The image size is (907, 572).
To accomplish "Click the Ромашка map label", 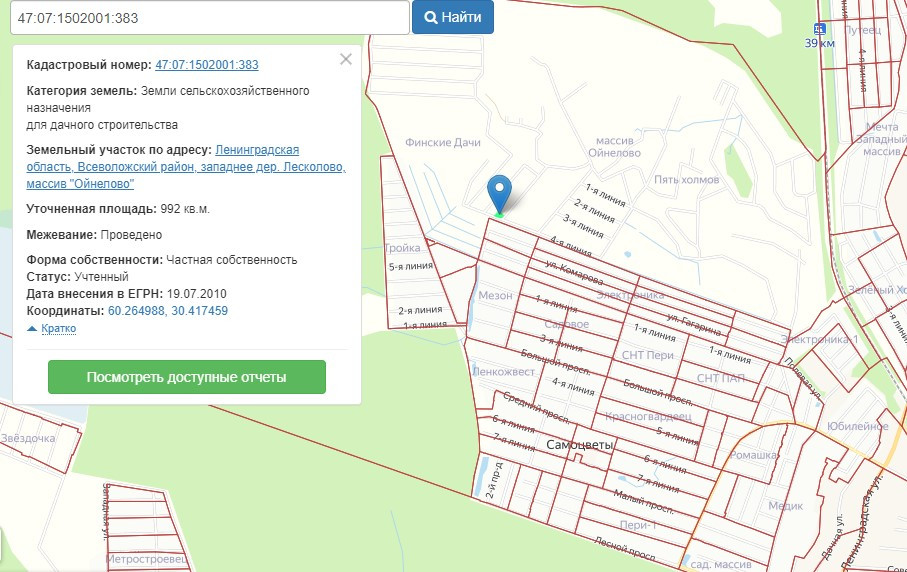I will tap(753, 455).
